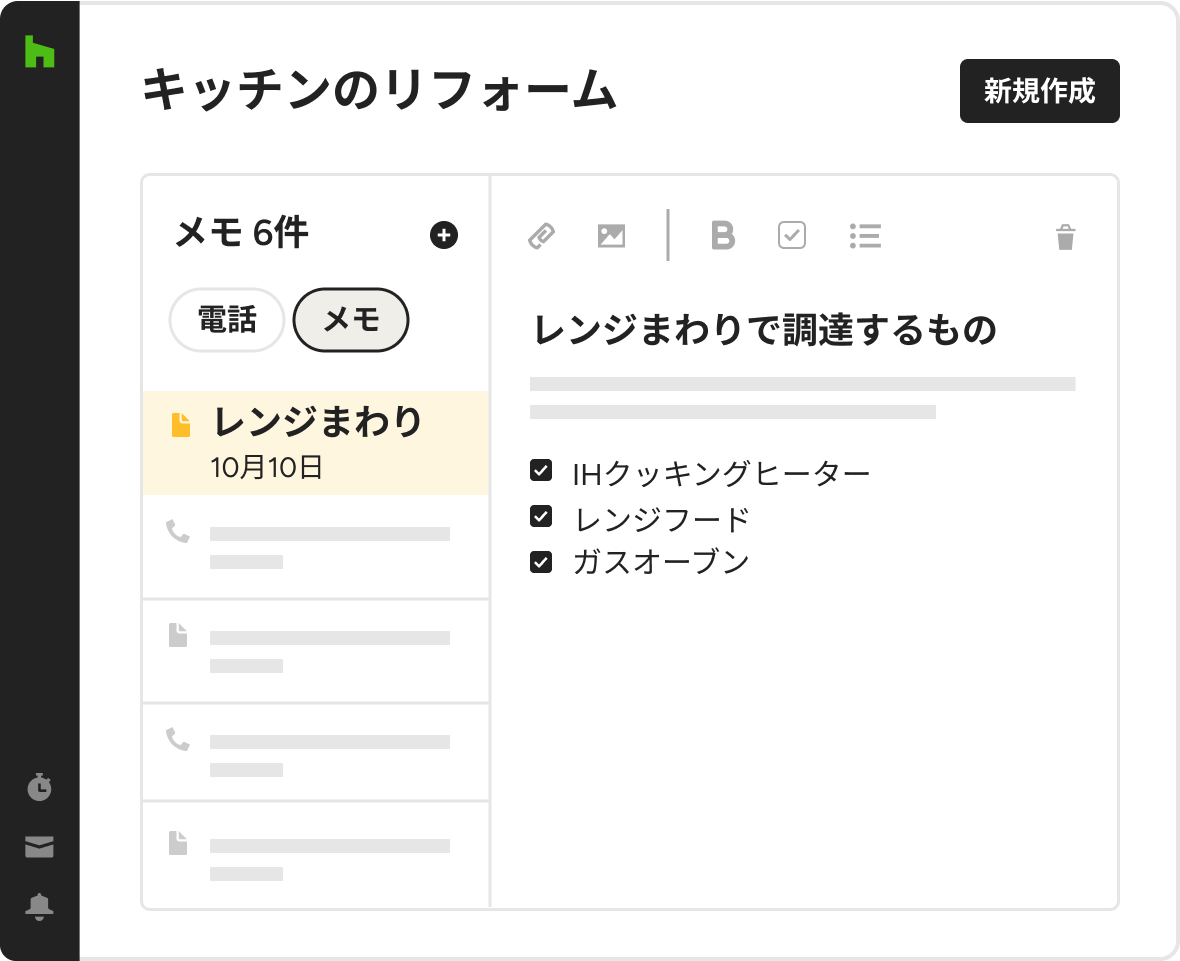Click the 新規作成 button
The height and width of the screenshot is (961, 1180).
coord(1039,91)
